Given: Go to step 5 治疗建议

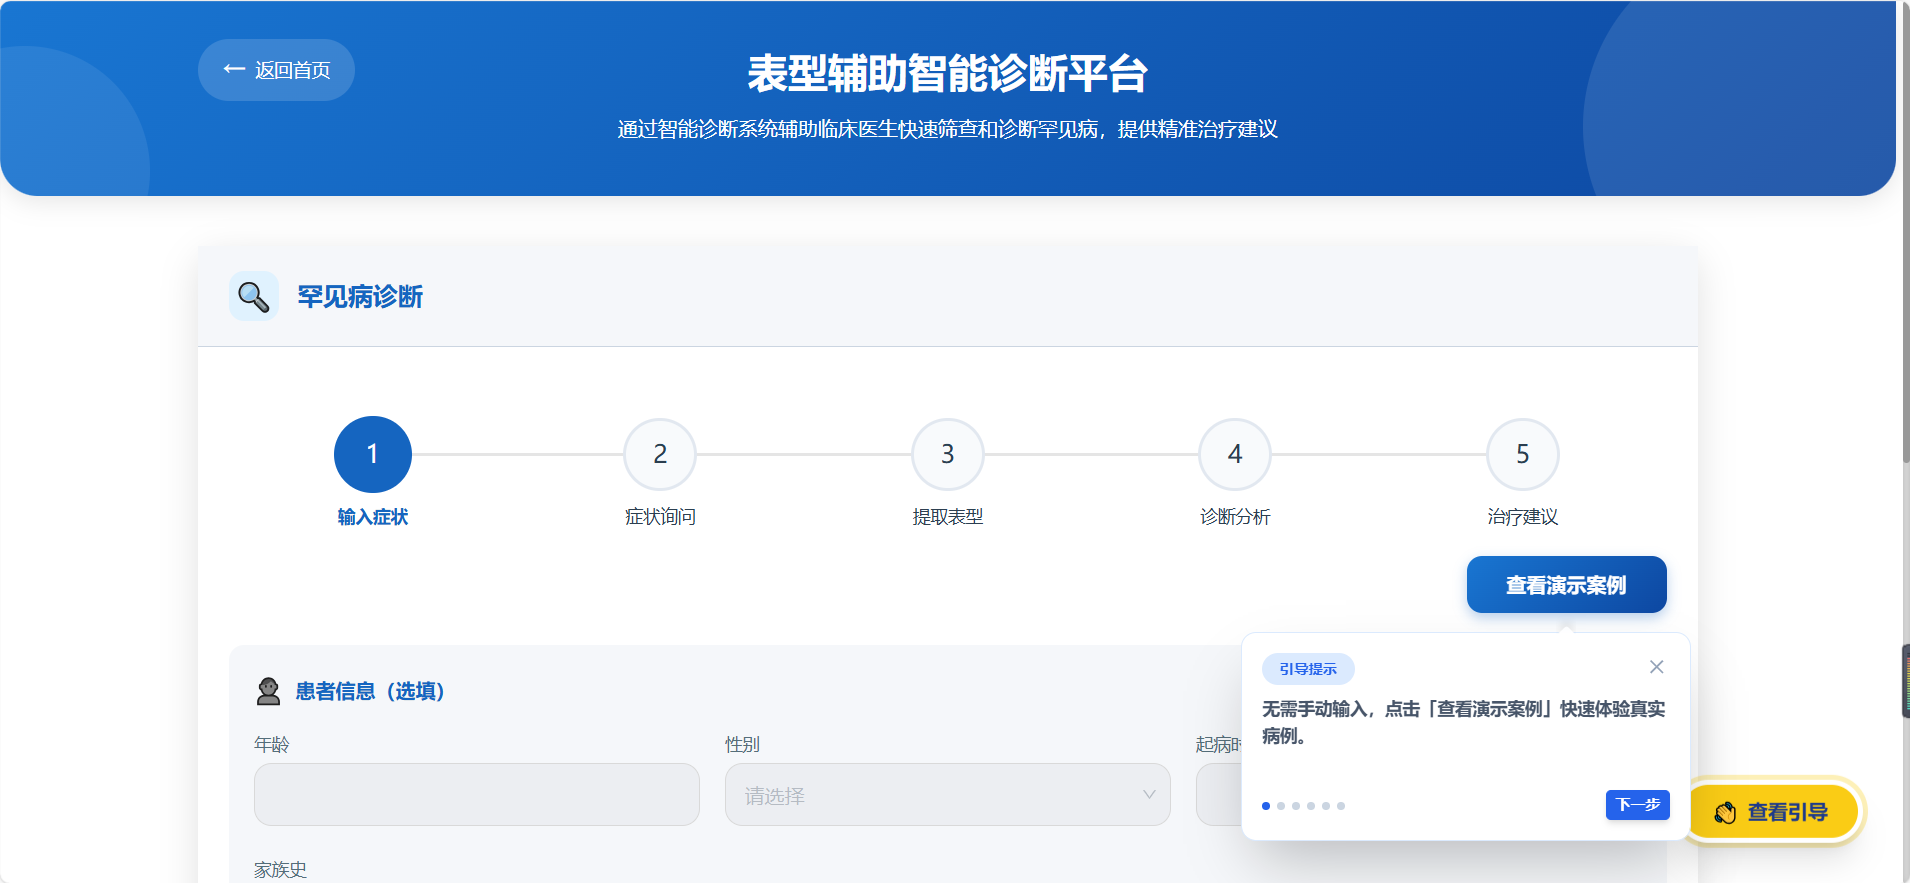Looking at the screenshot, I should pos(1522,454).
